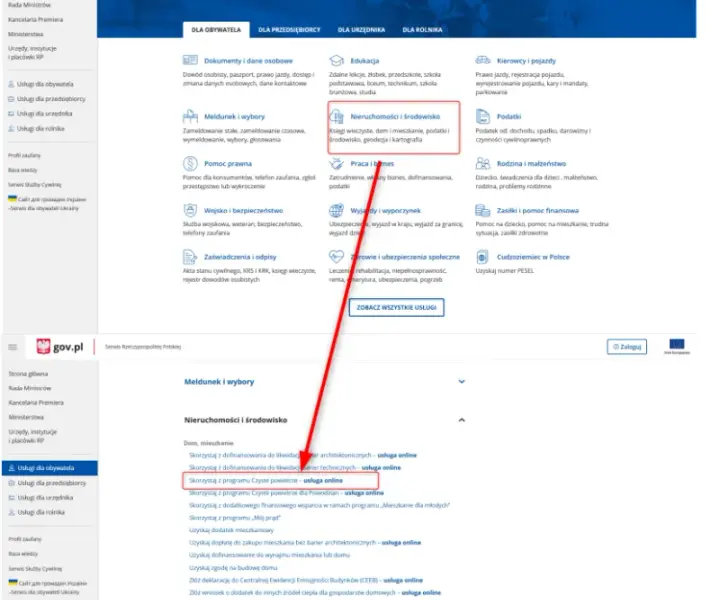Screen dimensions: 720x600
Task: Open Skorzystaj z programu Mój prąd link
Action: (235, 518)
